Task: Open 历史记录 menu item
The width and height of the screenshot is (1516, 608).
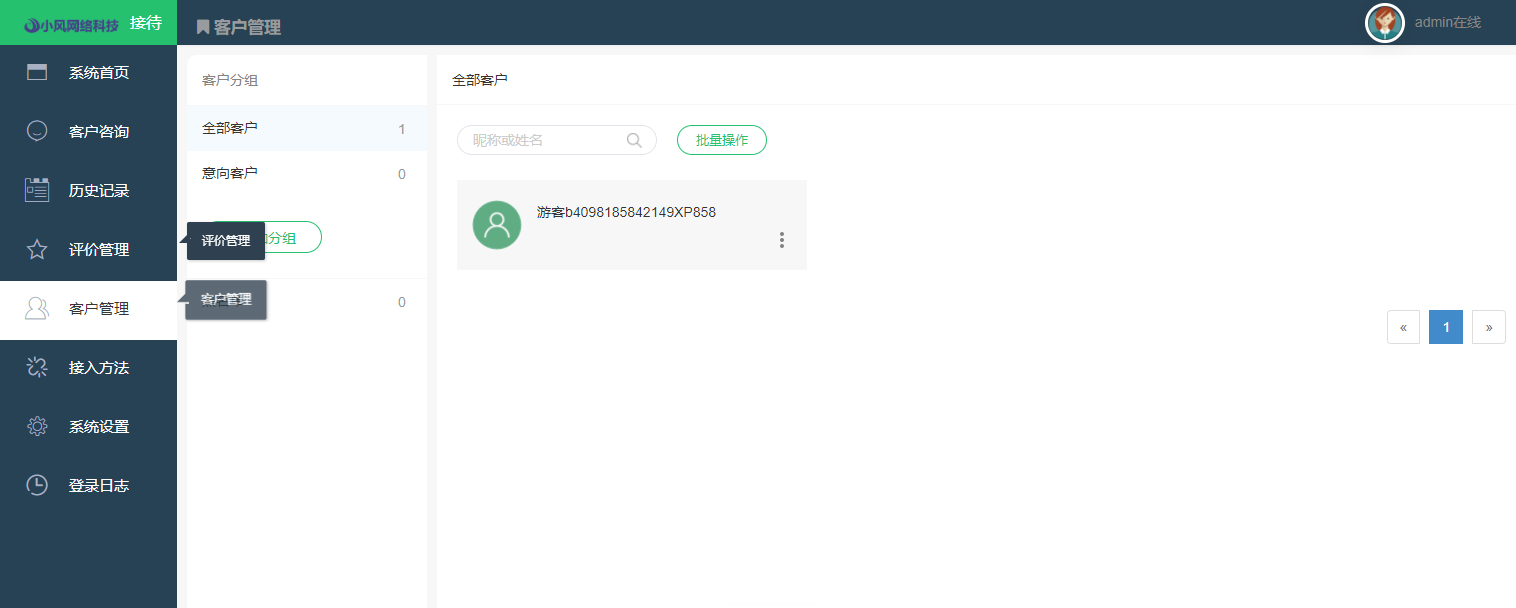Action: click(x=88, y=190)
